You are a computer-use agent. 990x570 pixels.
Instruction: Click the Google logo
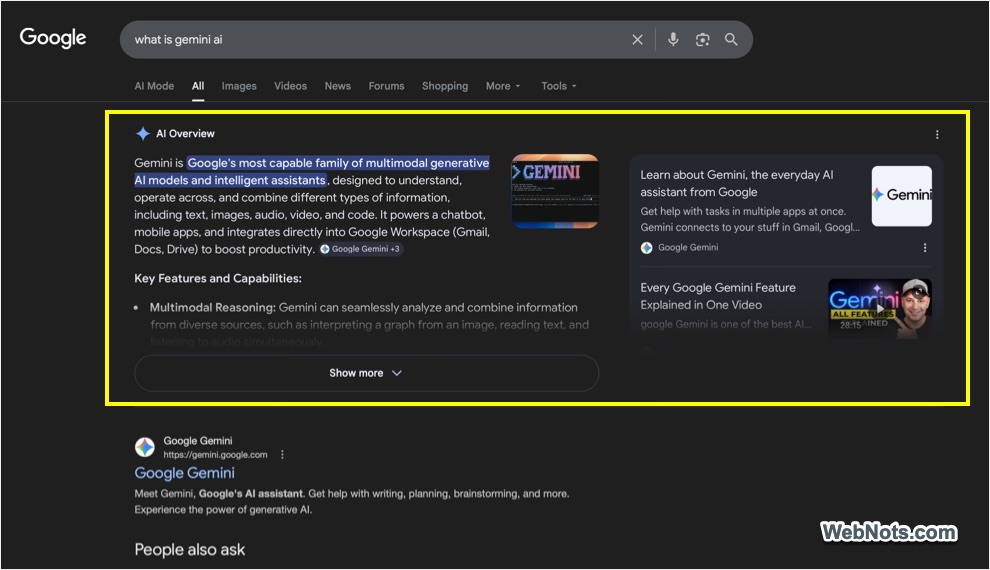(x=53, y=38)
